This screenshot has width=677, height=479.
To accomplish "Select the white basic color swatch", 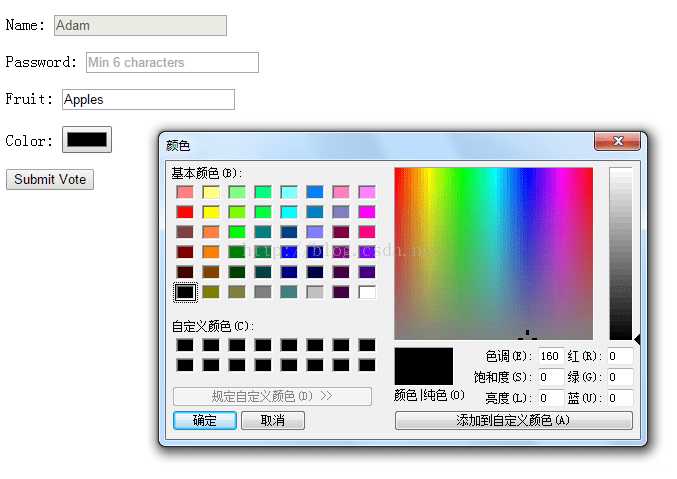I will click(367, 292).
